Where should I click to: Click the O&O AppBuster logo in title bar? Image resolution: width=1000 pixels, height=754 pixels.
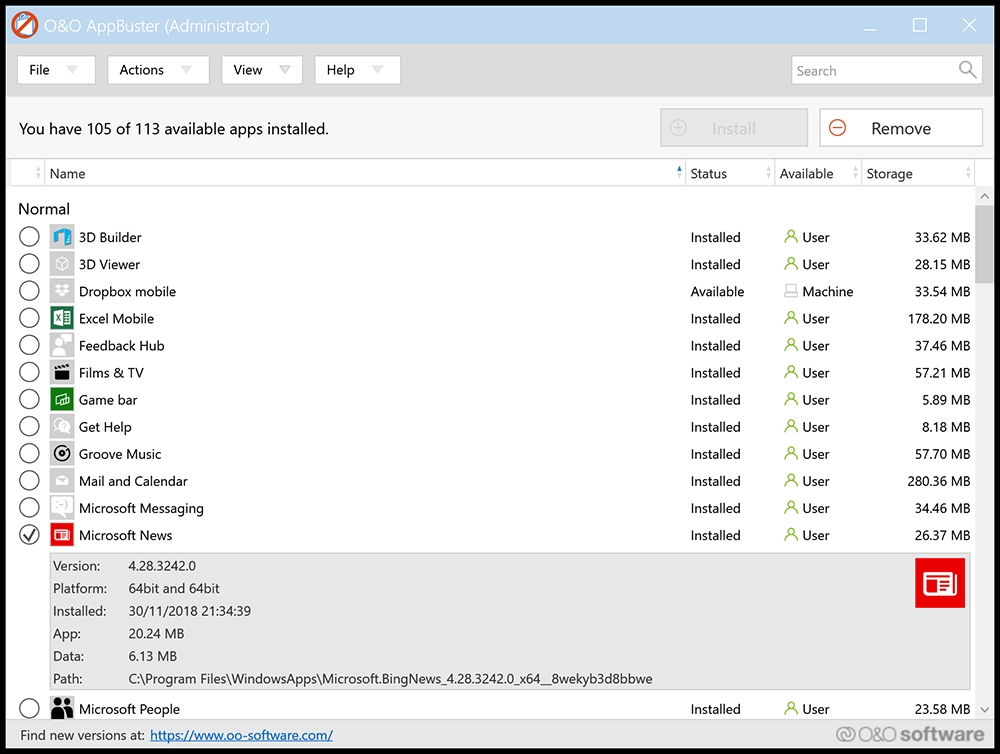point(24,26)
